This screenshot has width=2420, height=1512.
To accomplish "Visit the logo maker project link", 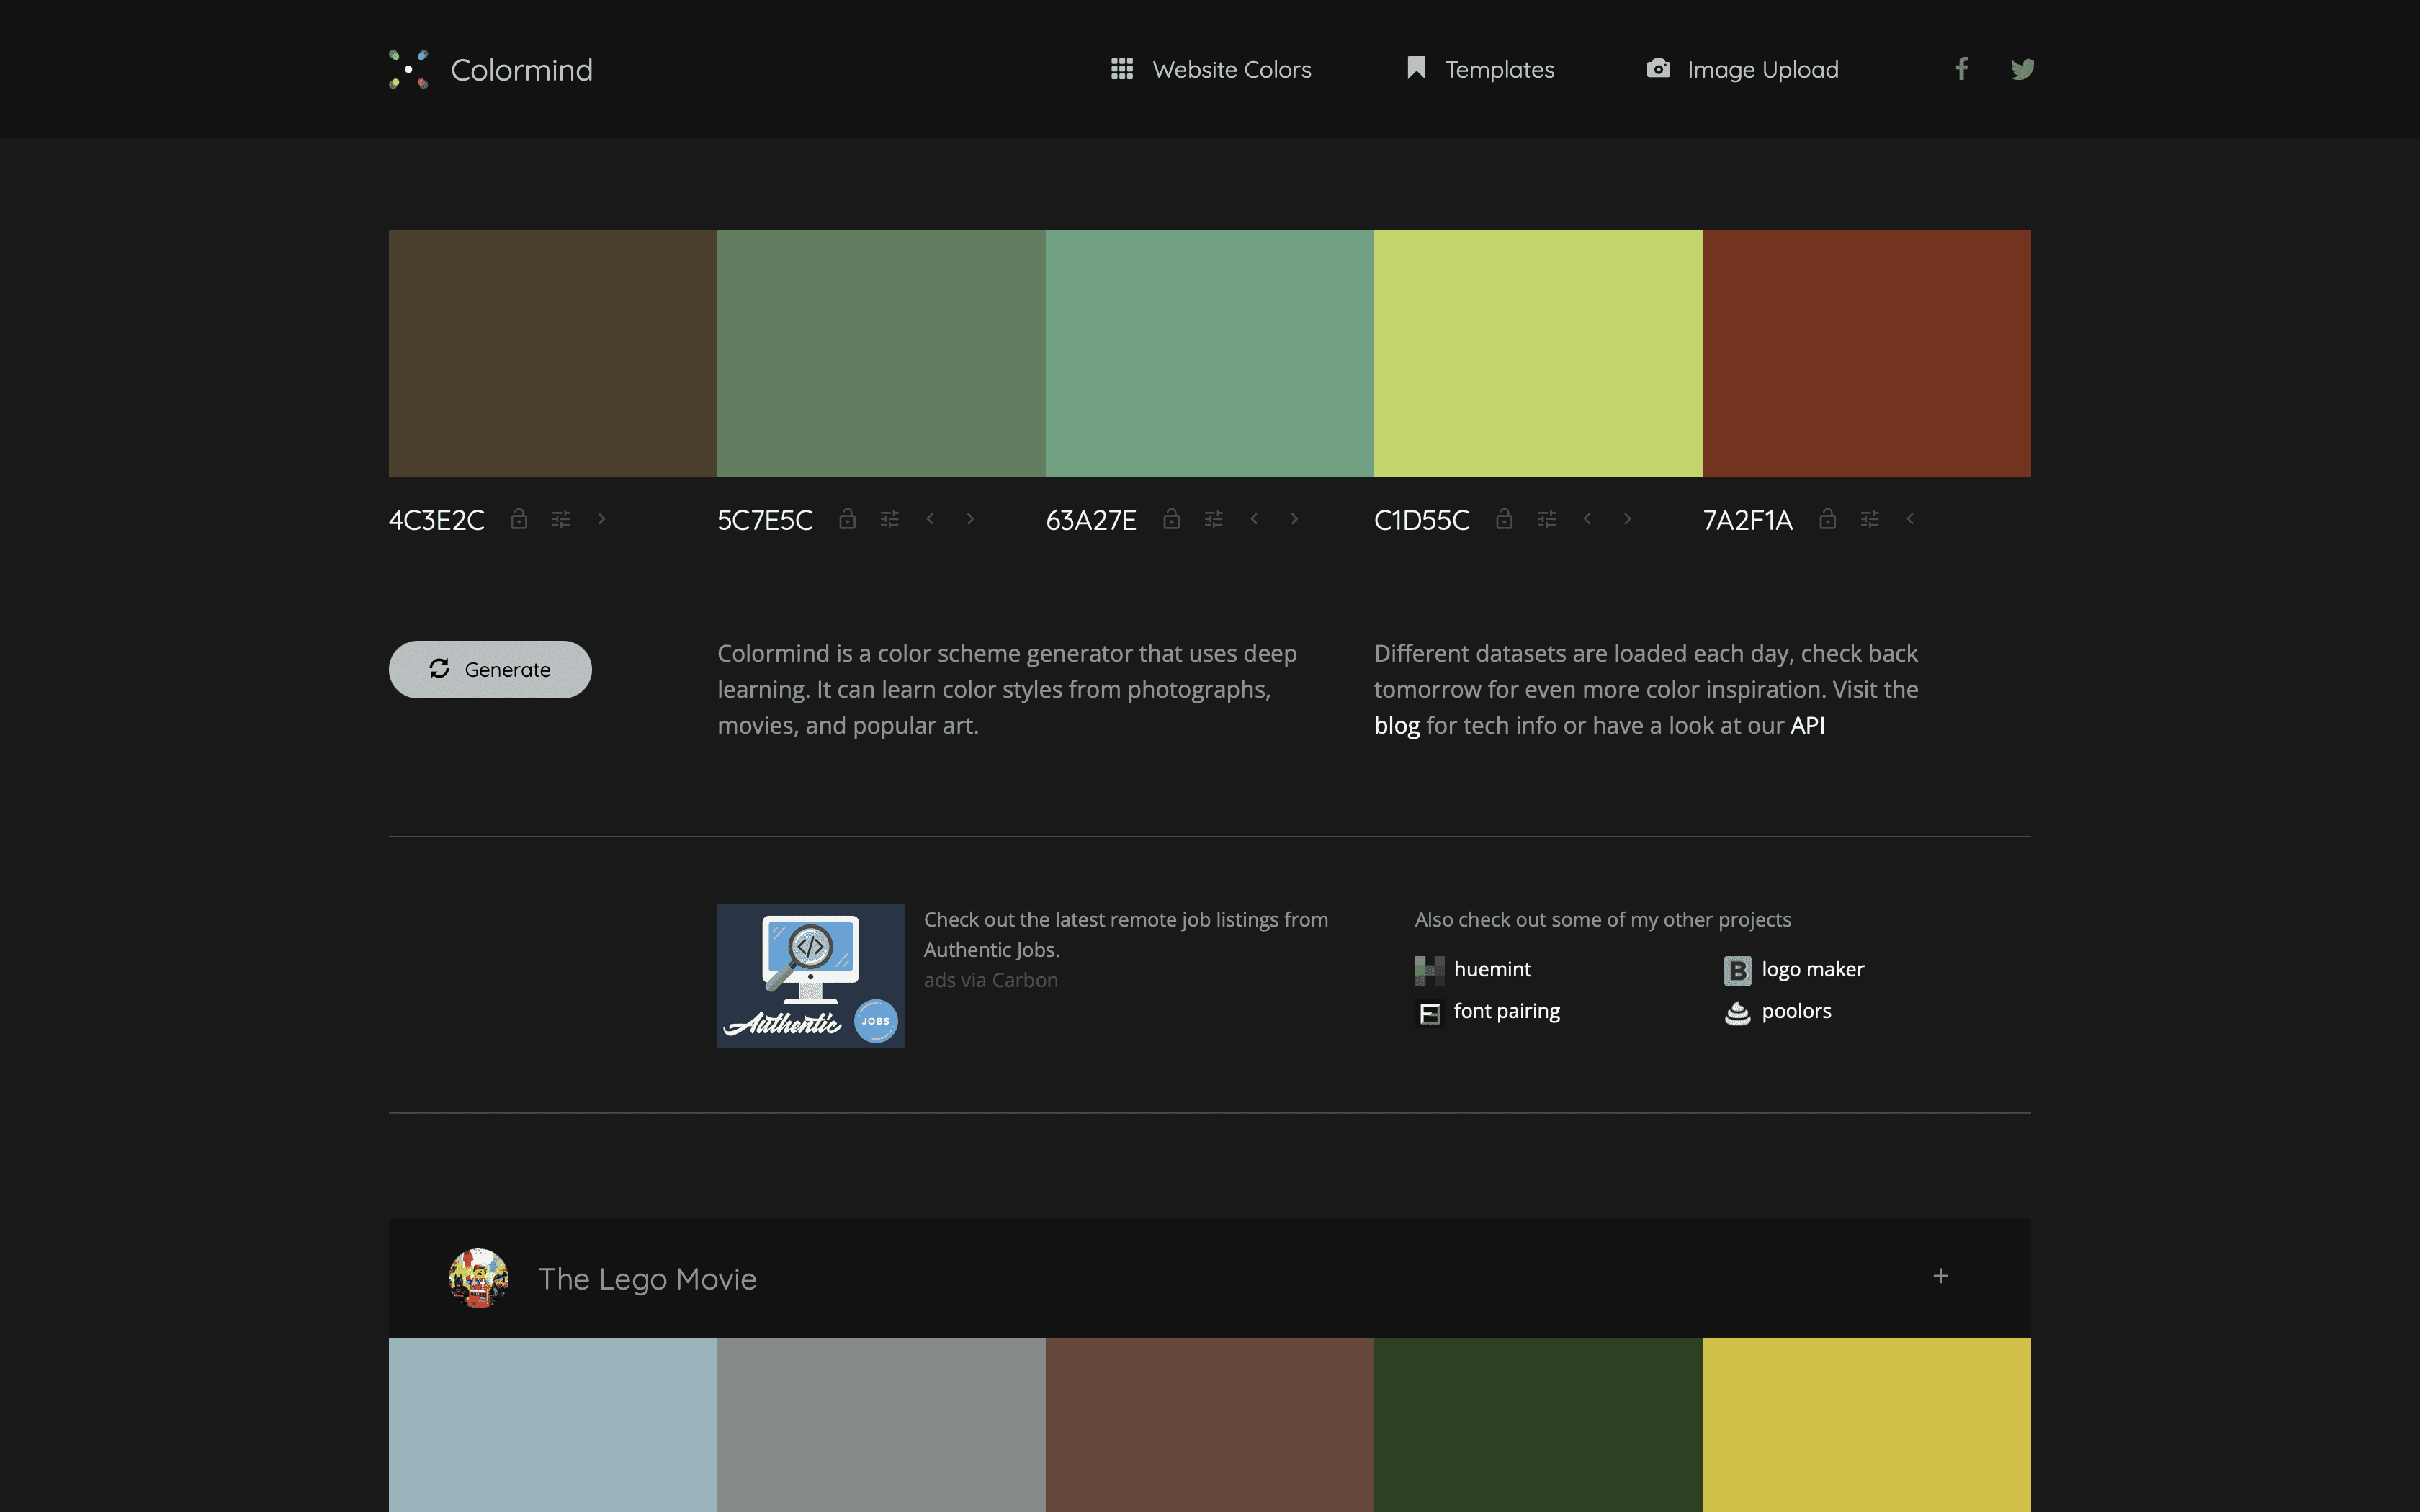I will pyautogui.click(x=1812, y=969).
